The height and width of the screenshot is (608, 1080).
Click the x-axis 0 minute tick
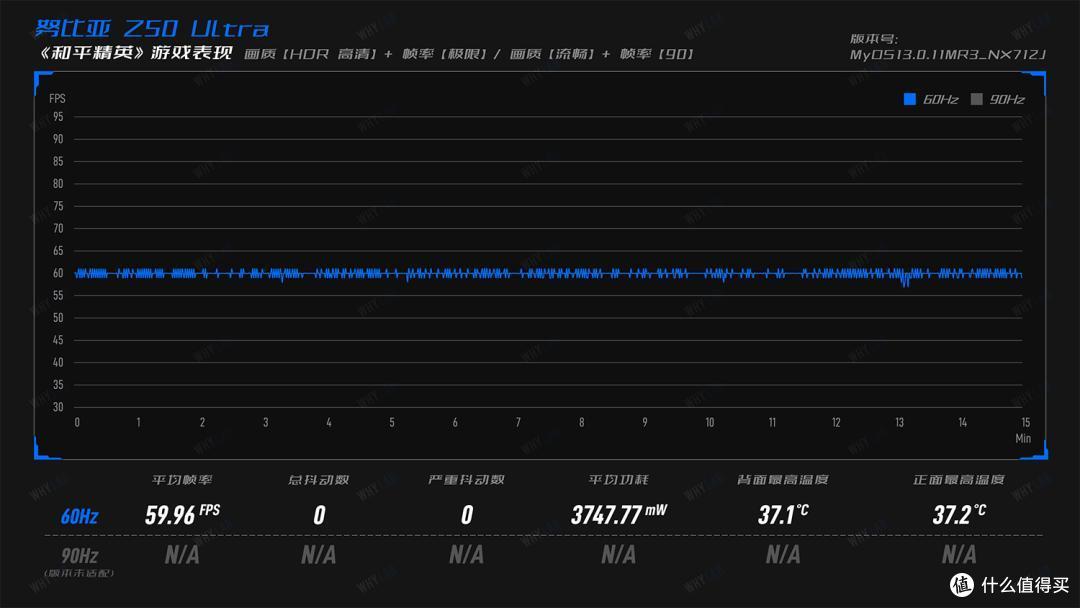(77, 423)
